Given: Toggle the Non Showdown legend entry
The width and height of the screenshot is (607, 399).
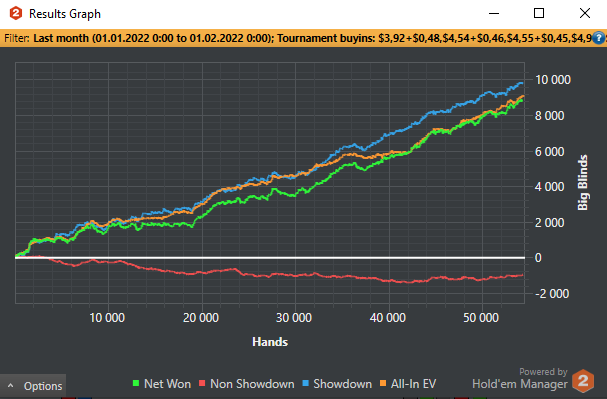Looking at the screenshot, I should click(x=247, y=384).
